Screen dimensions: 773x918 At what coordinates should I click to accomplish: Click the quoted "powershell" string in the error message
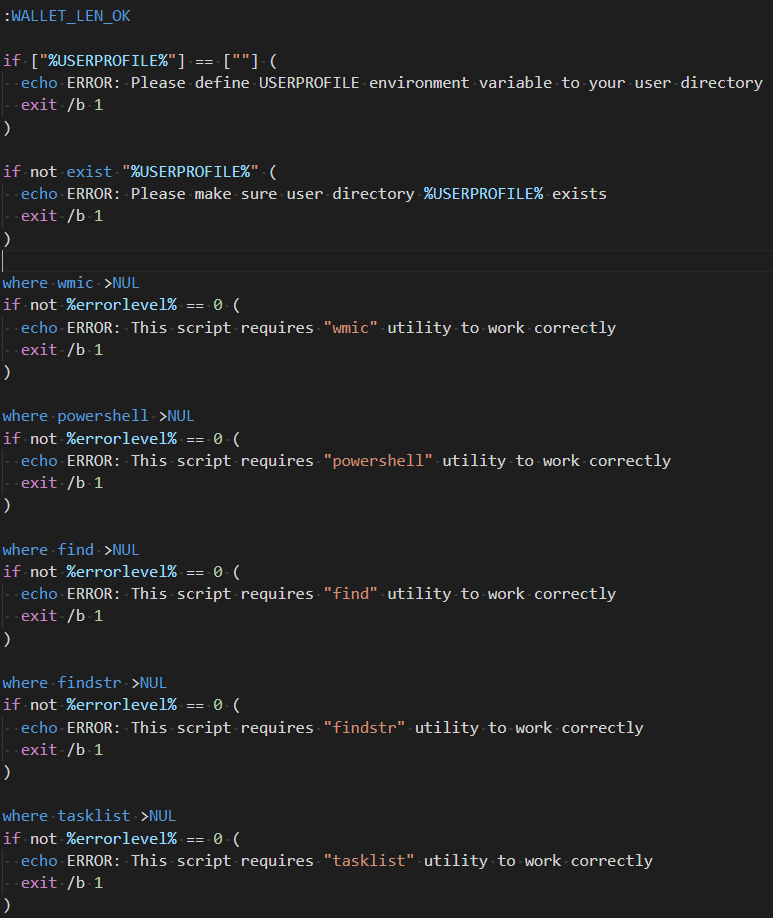coord(378,461)
